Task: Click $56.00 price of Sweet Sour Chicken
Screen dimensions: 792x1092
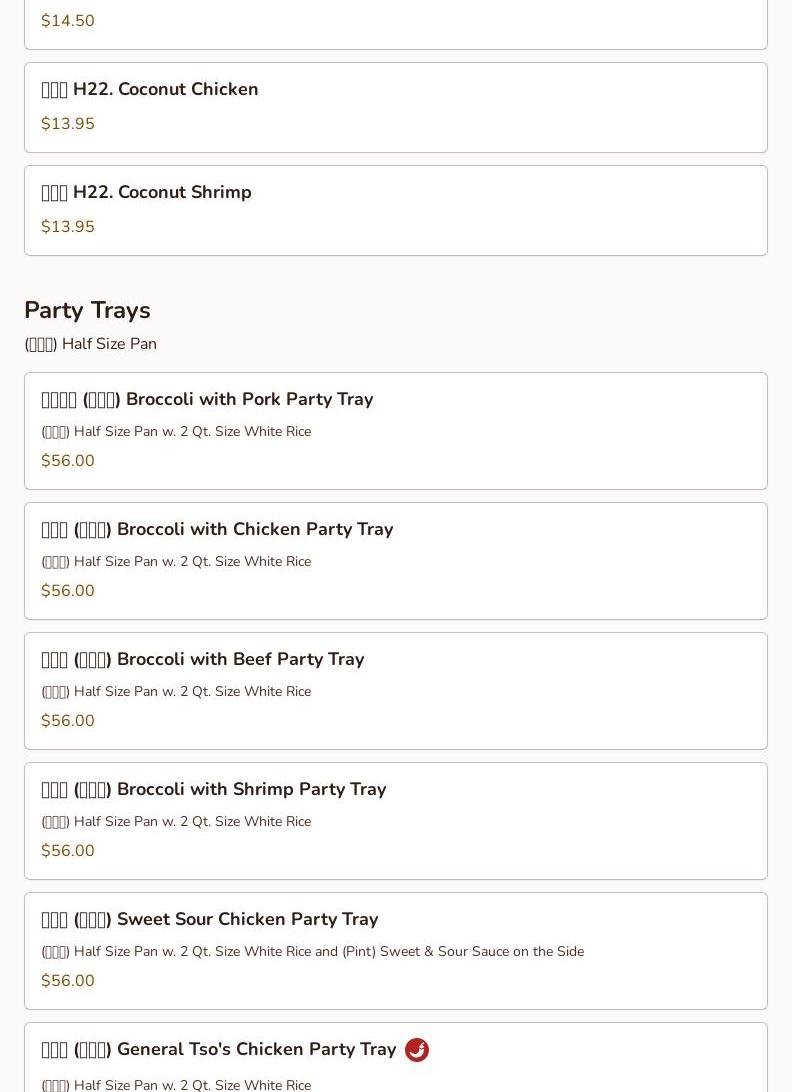Action: [x=68, y=981]
